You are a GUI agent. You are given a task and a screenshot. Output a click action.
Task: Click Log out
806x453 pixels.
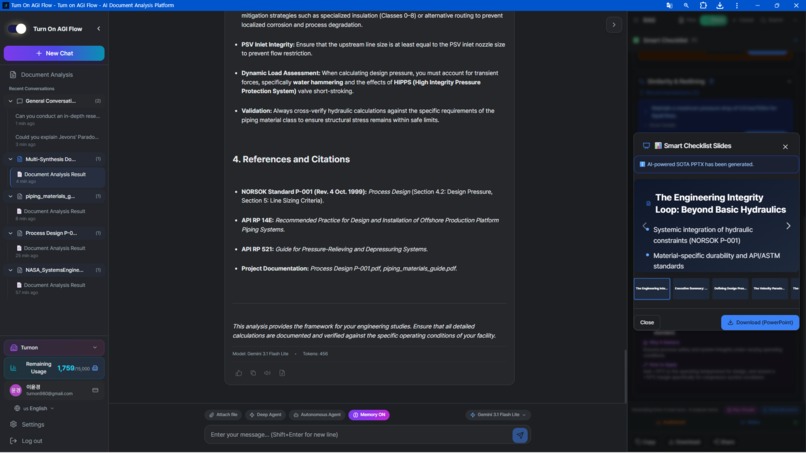click(x=32, y=441)
